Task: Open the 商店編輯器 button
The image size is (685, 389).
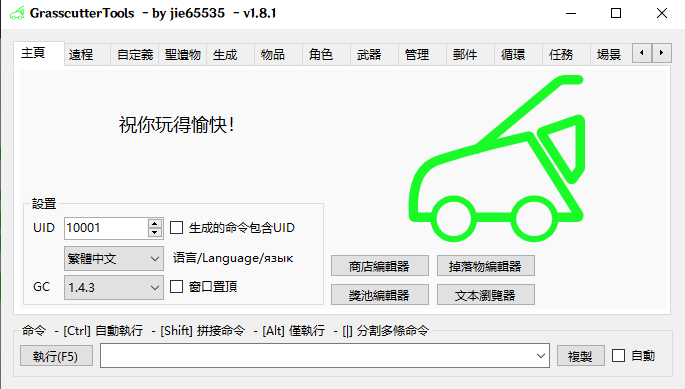Action: (380, 266)
